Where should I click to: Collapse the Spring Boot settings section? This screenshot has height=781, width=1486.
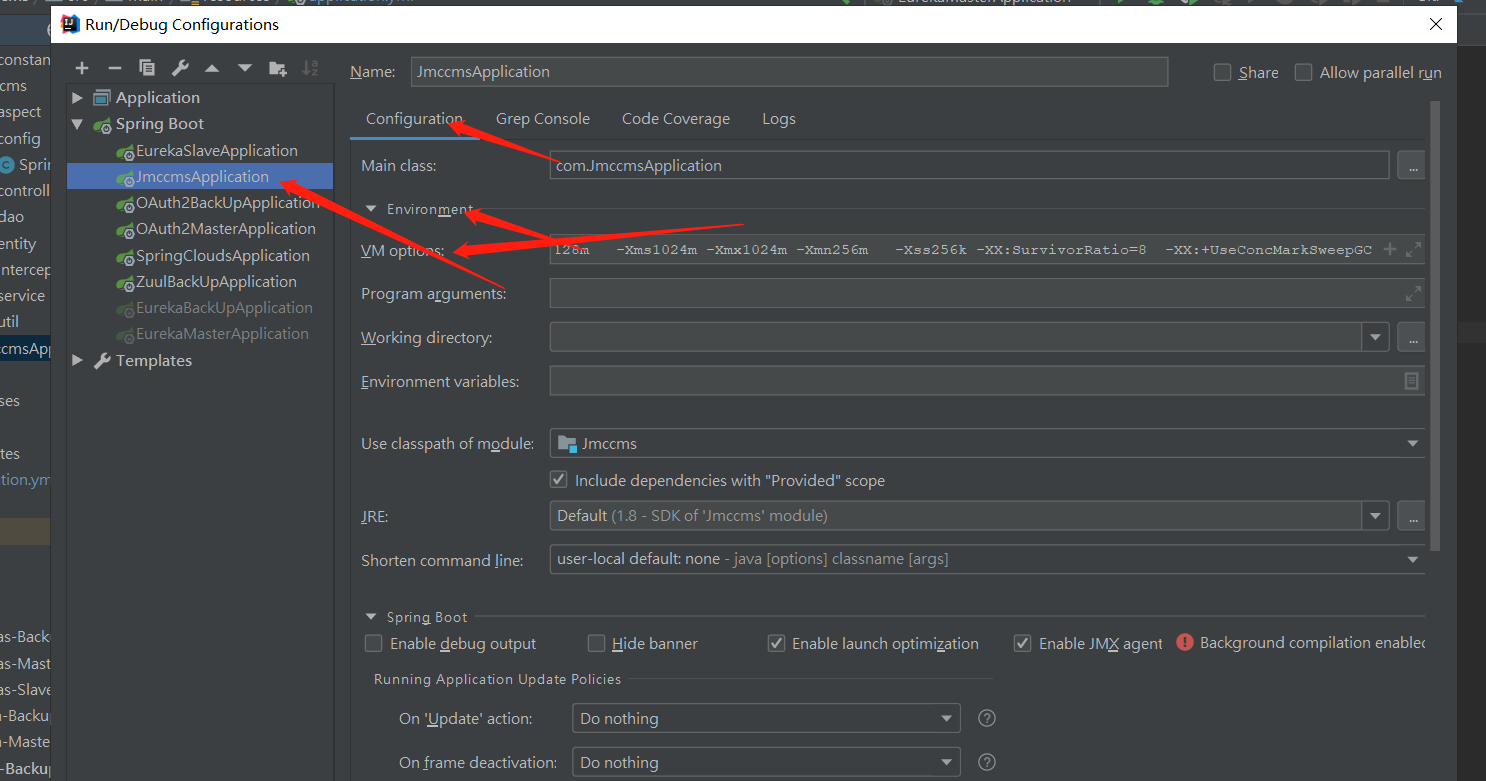click(371, 618)
